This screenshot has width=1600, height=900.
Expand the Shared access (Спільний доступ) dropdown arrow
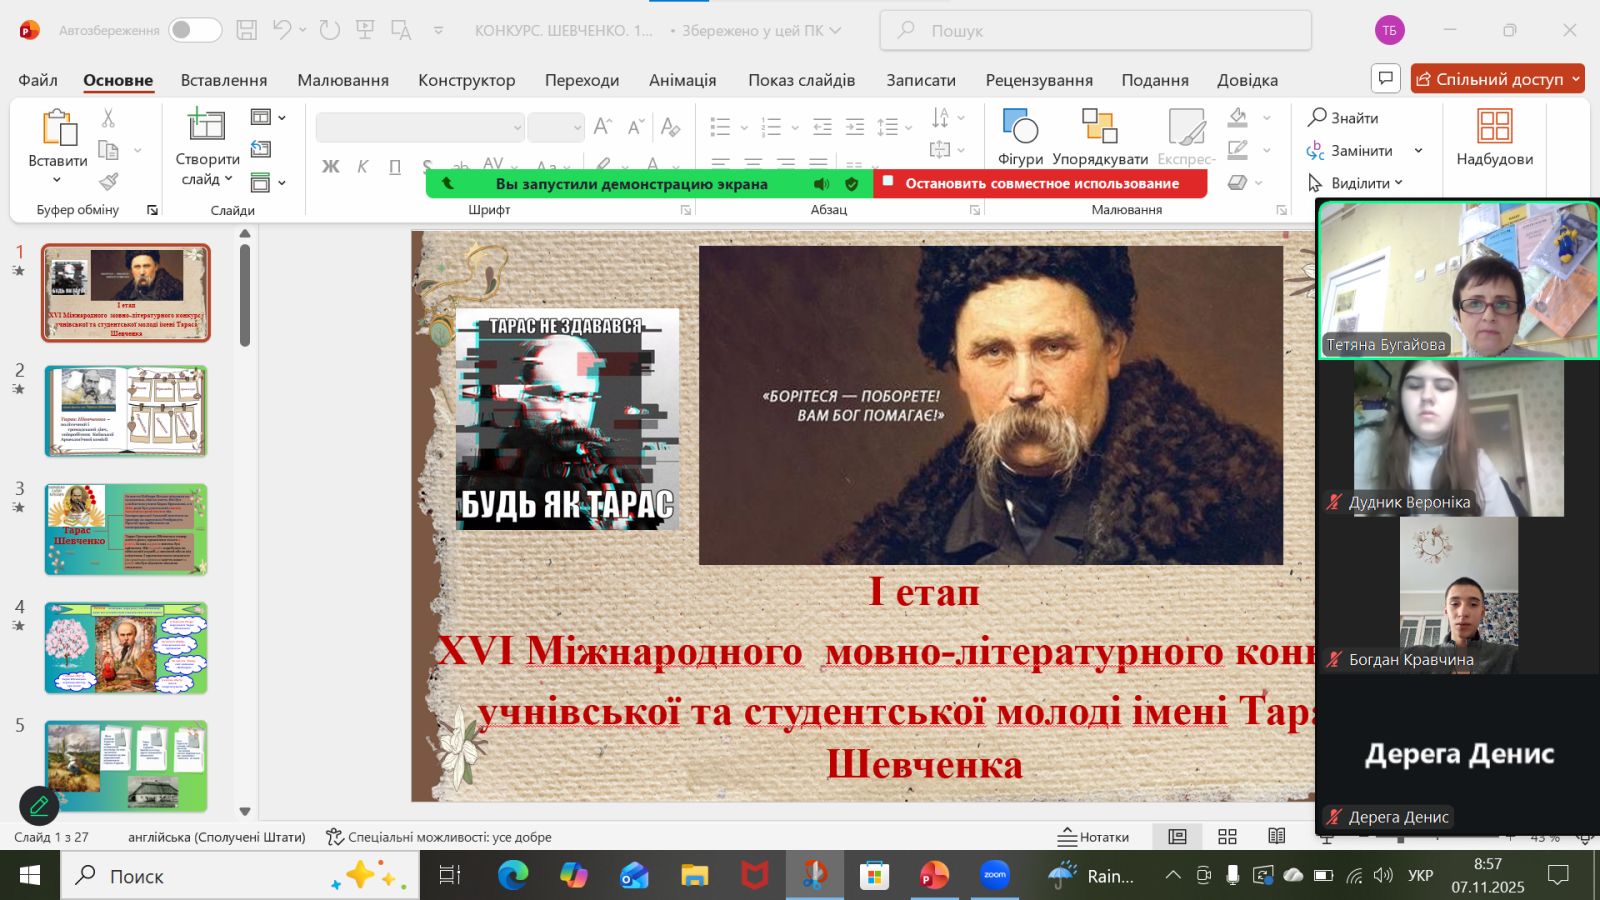1576,79
